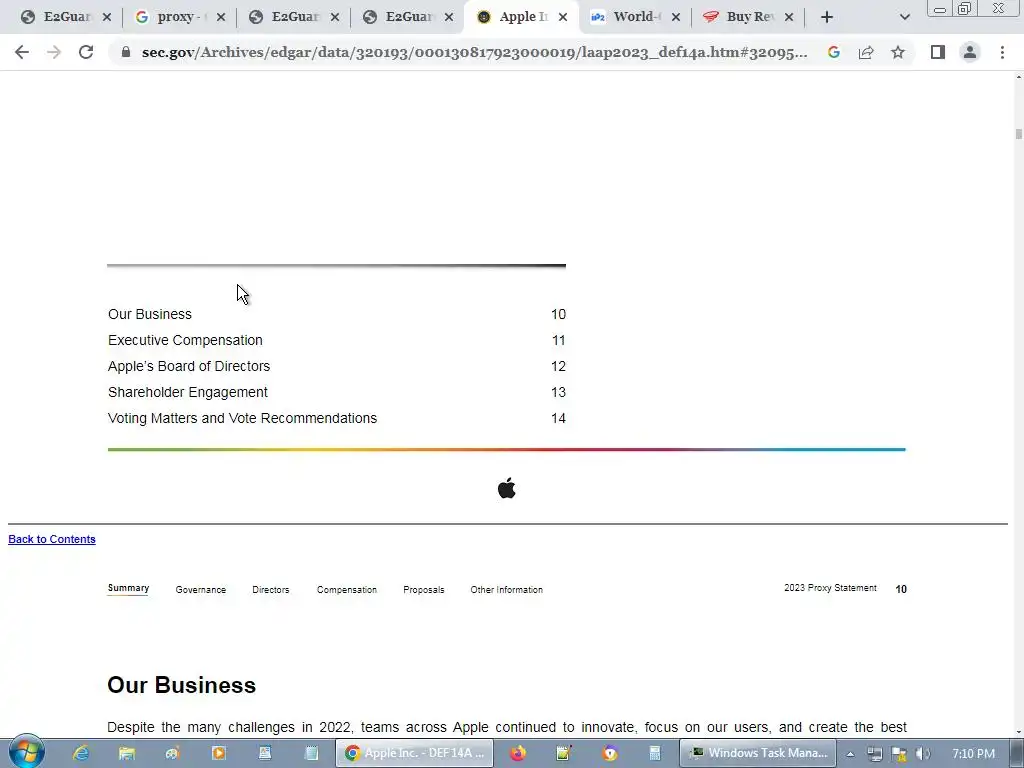1024x768 pixels.
Task: Open the Windows Start menu
Action: tap(26, 752)
